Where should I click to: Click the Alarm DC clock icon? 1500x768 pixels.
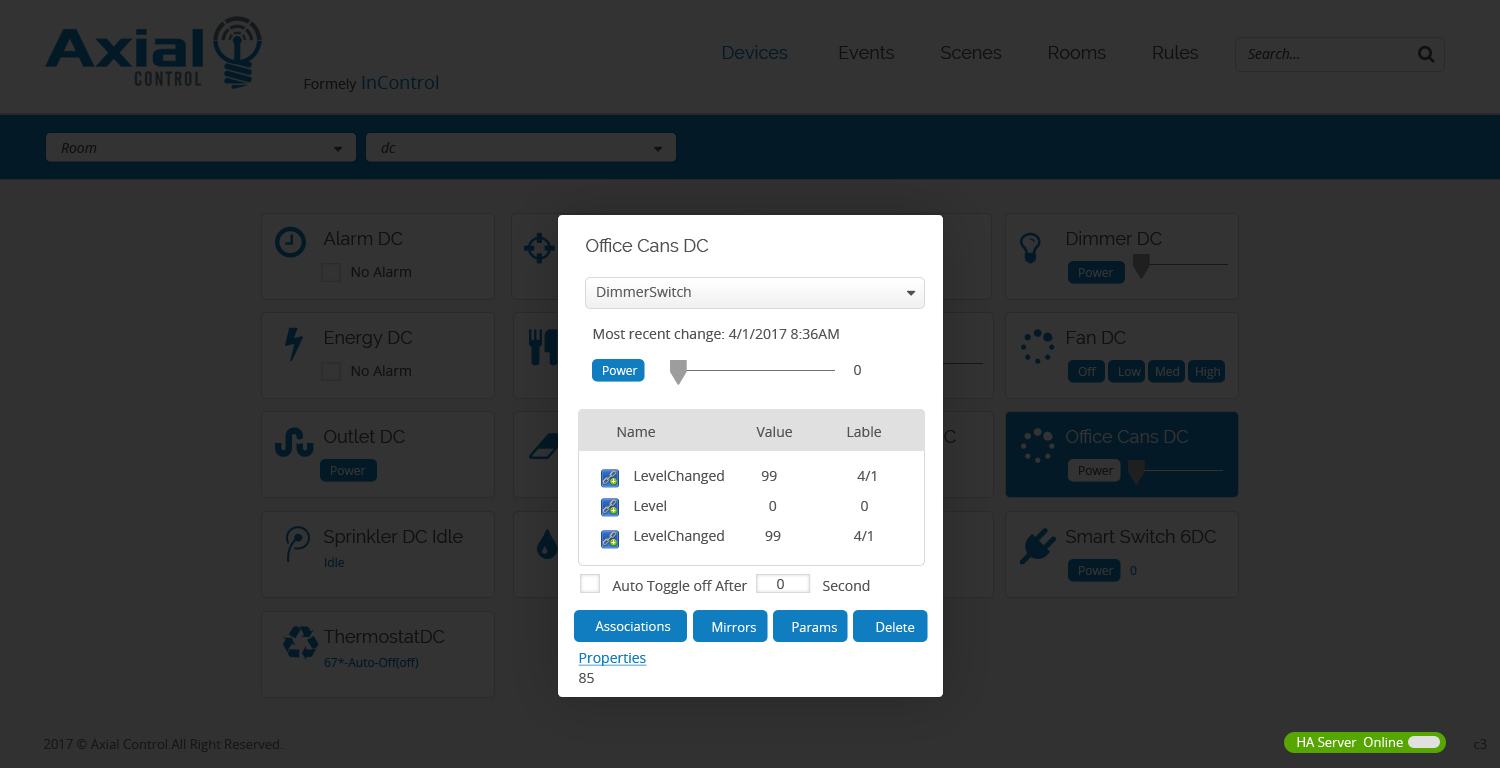point(290,243)
